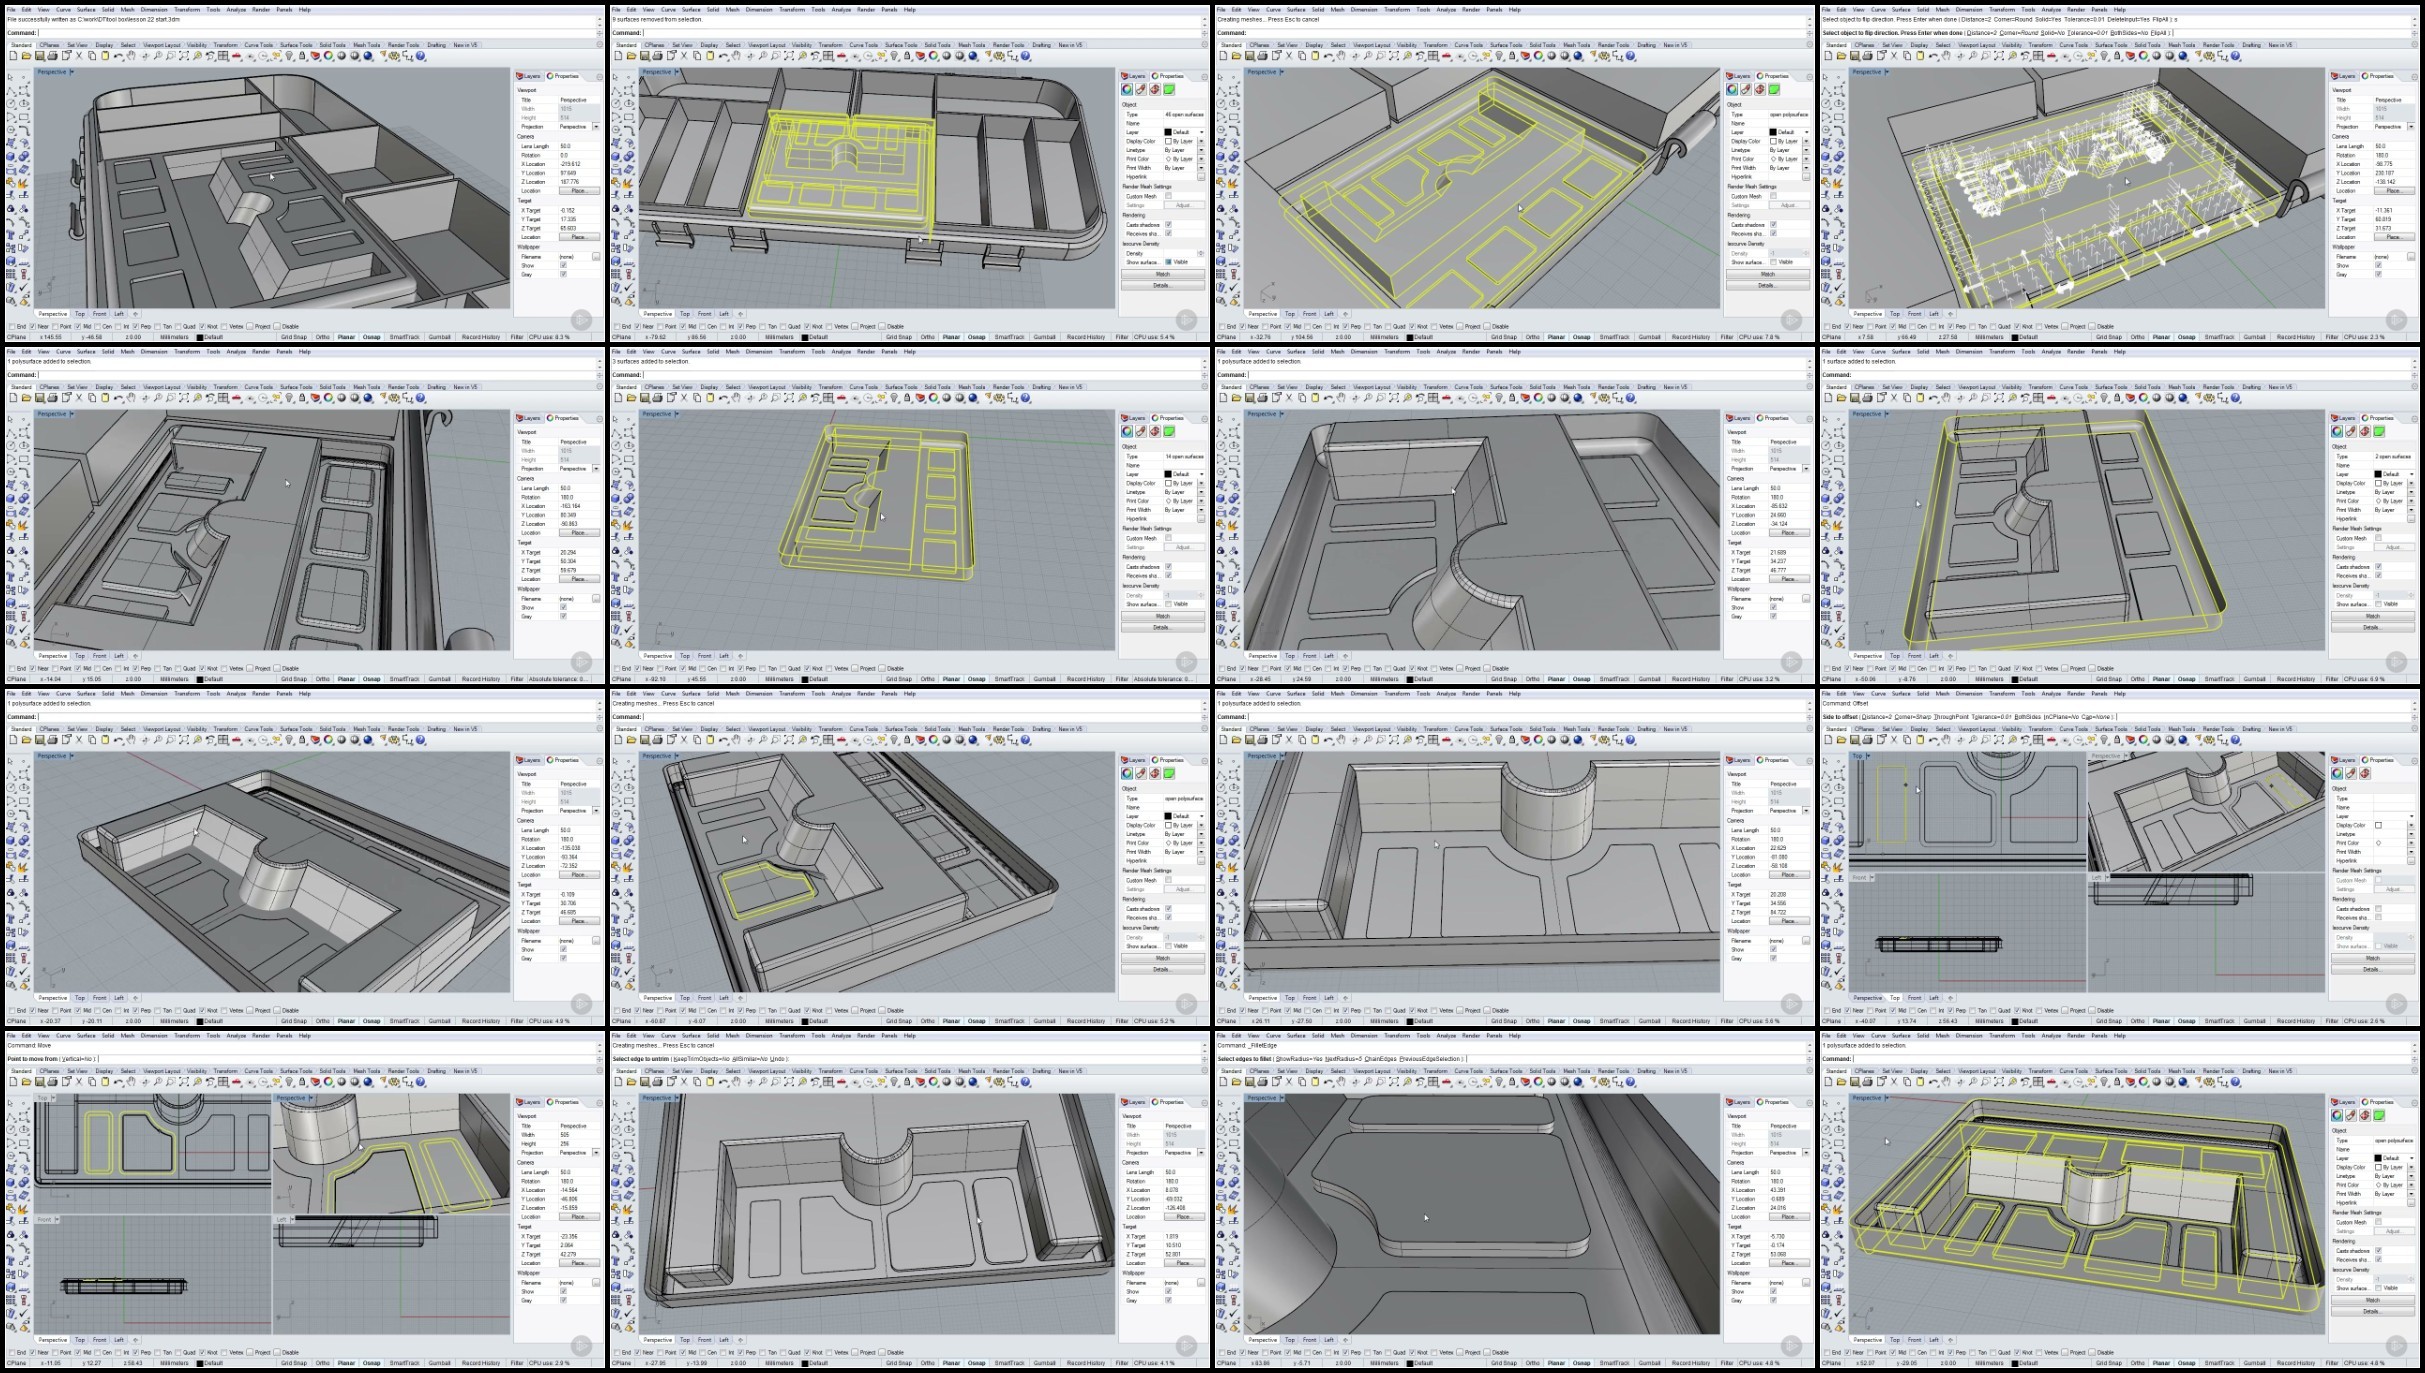Toggle Mid osnap checkbox in 'Command: Offset' frame
Viewport: 2425px width, 1373px height.
click(x=1893, y=1010)
